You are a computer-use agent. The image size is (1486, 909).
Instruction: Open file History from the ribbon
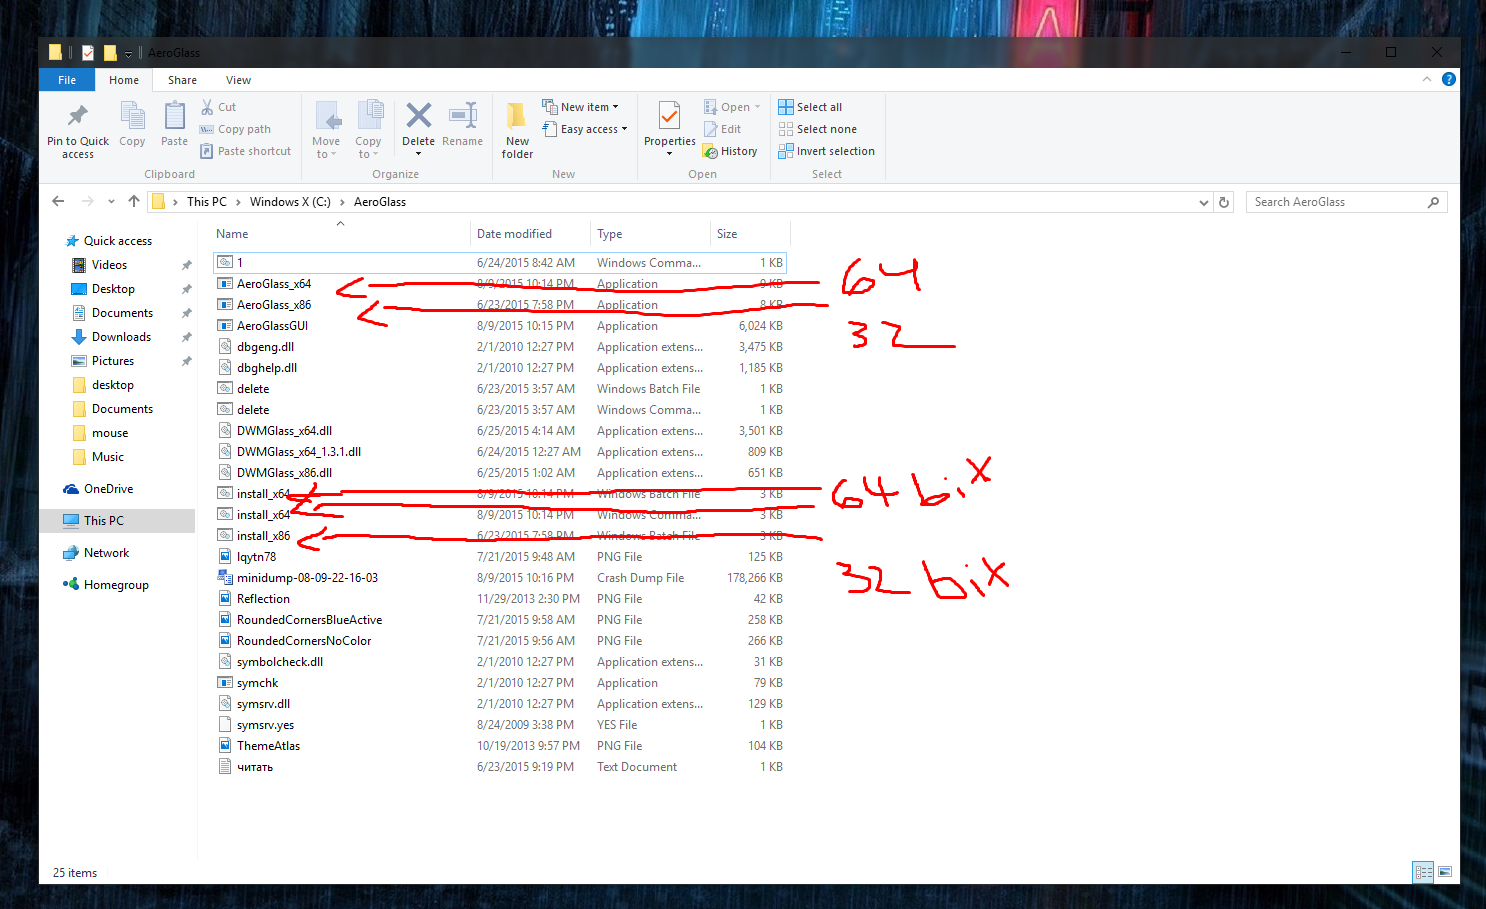(x=730, y=151)
